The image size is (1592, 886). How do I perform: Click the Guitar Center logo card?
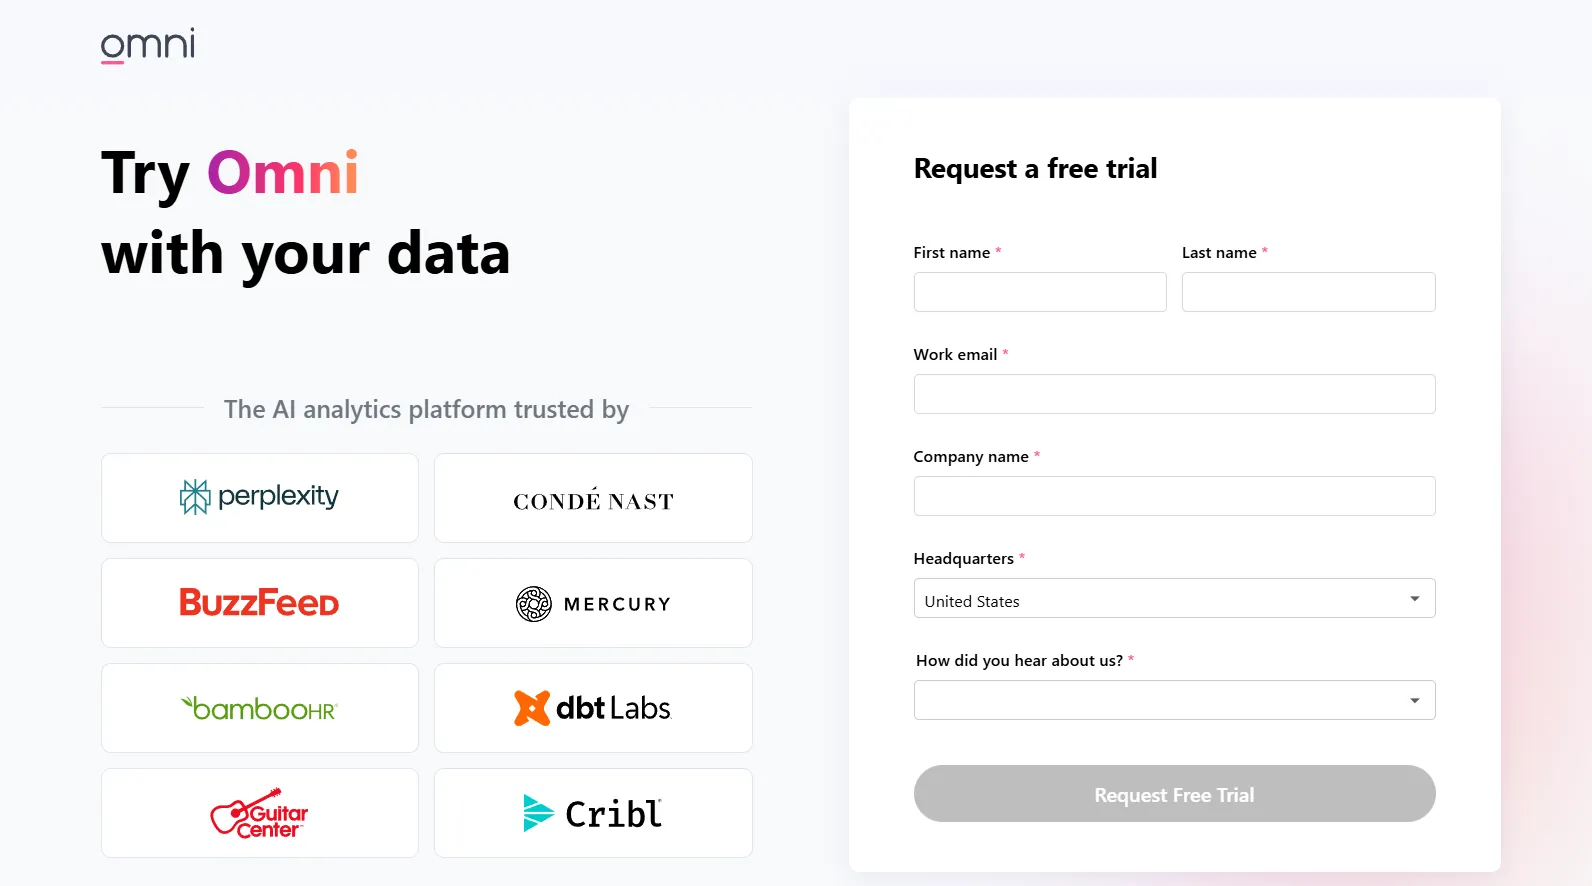(260, 813)
